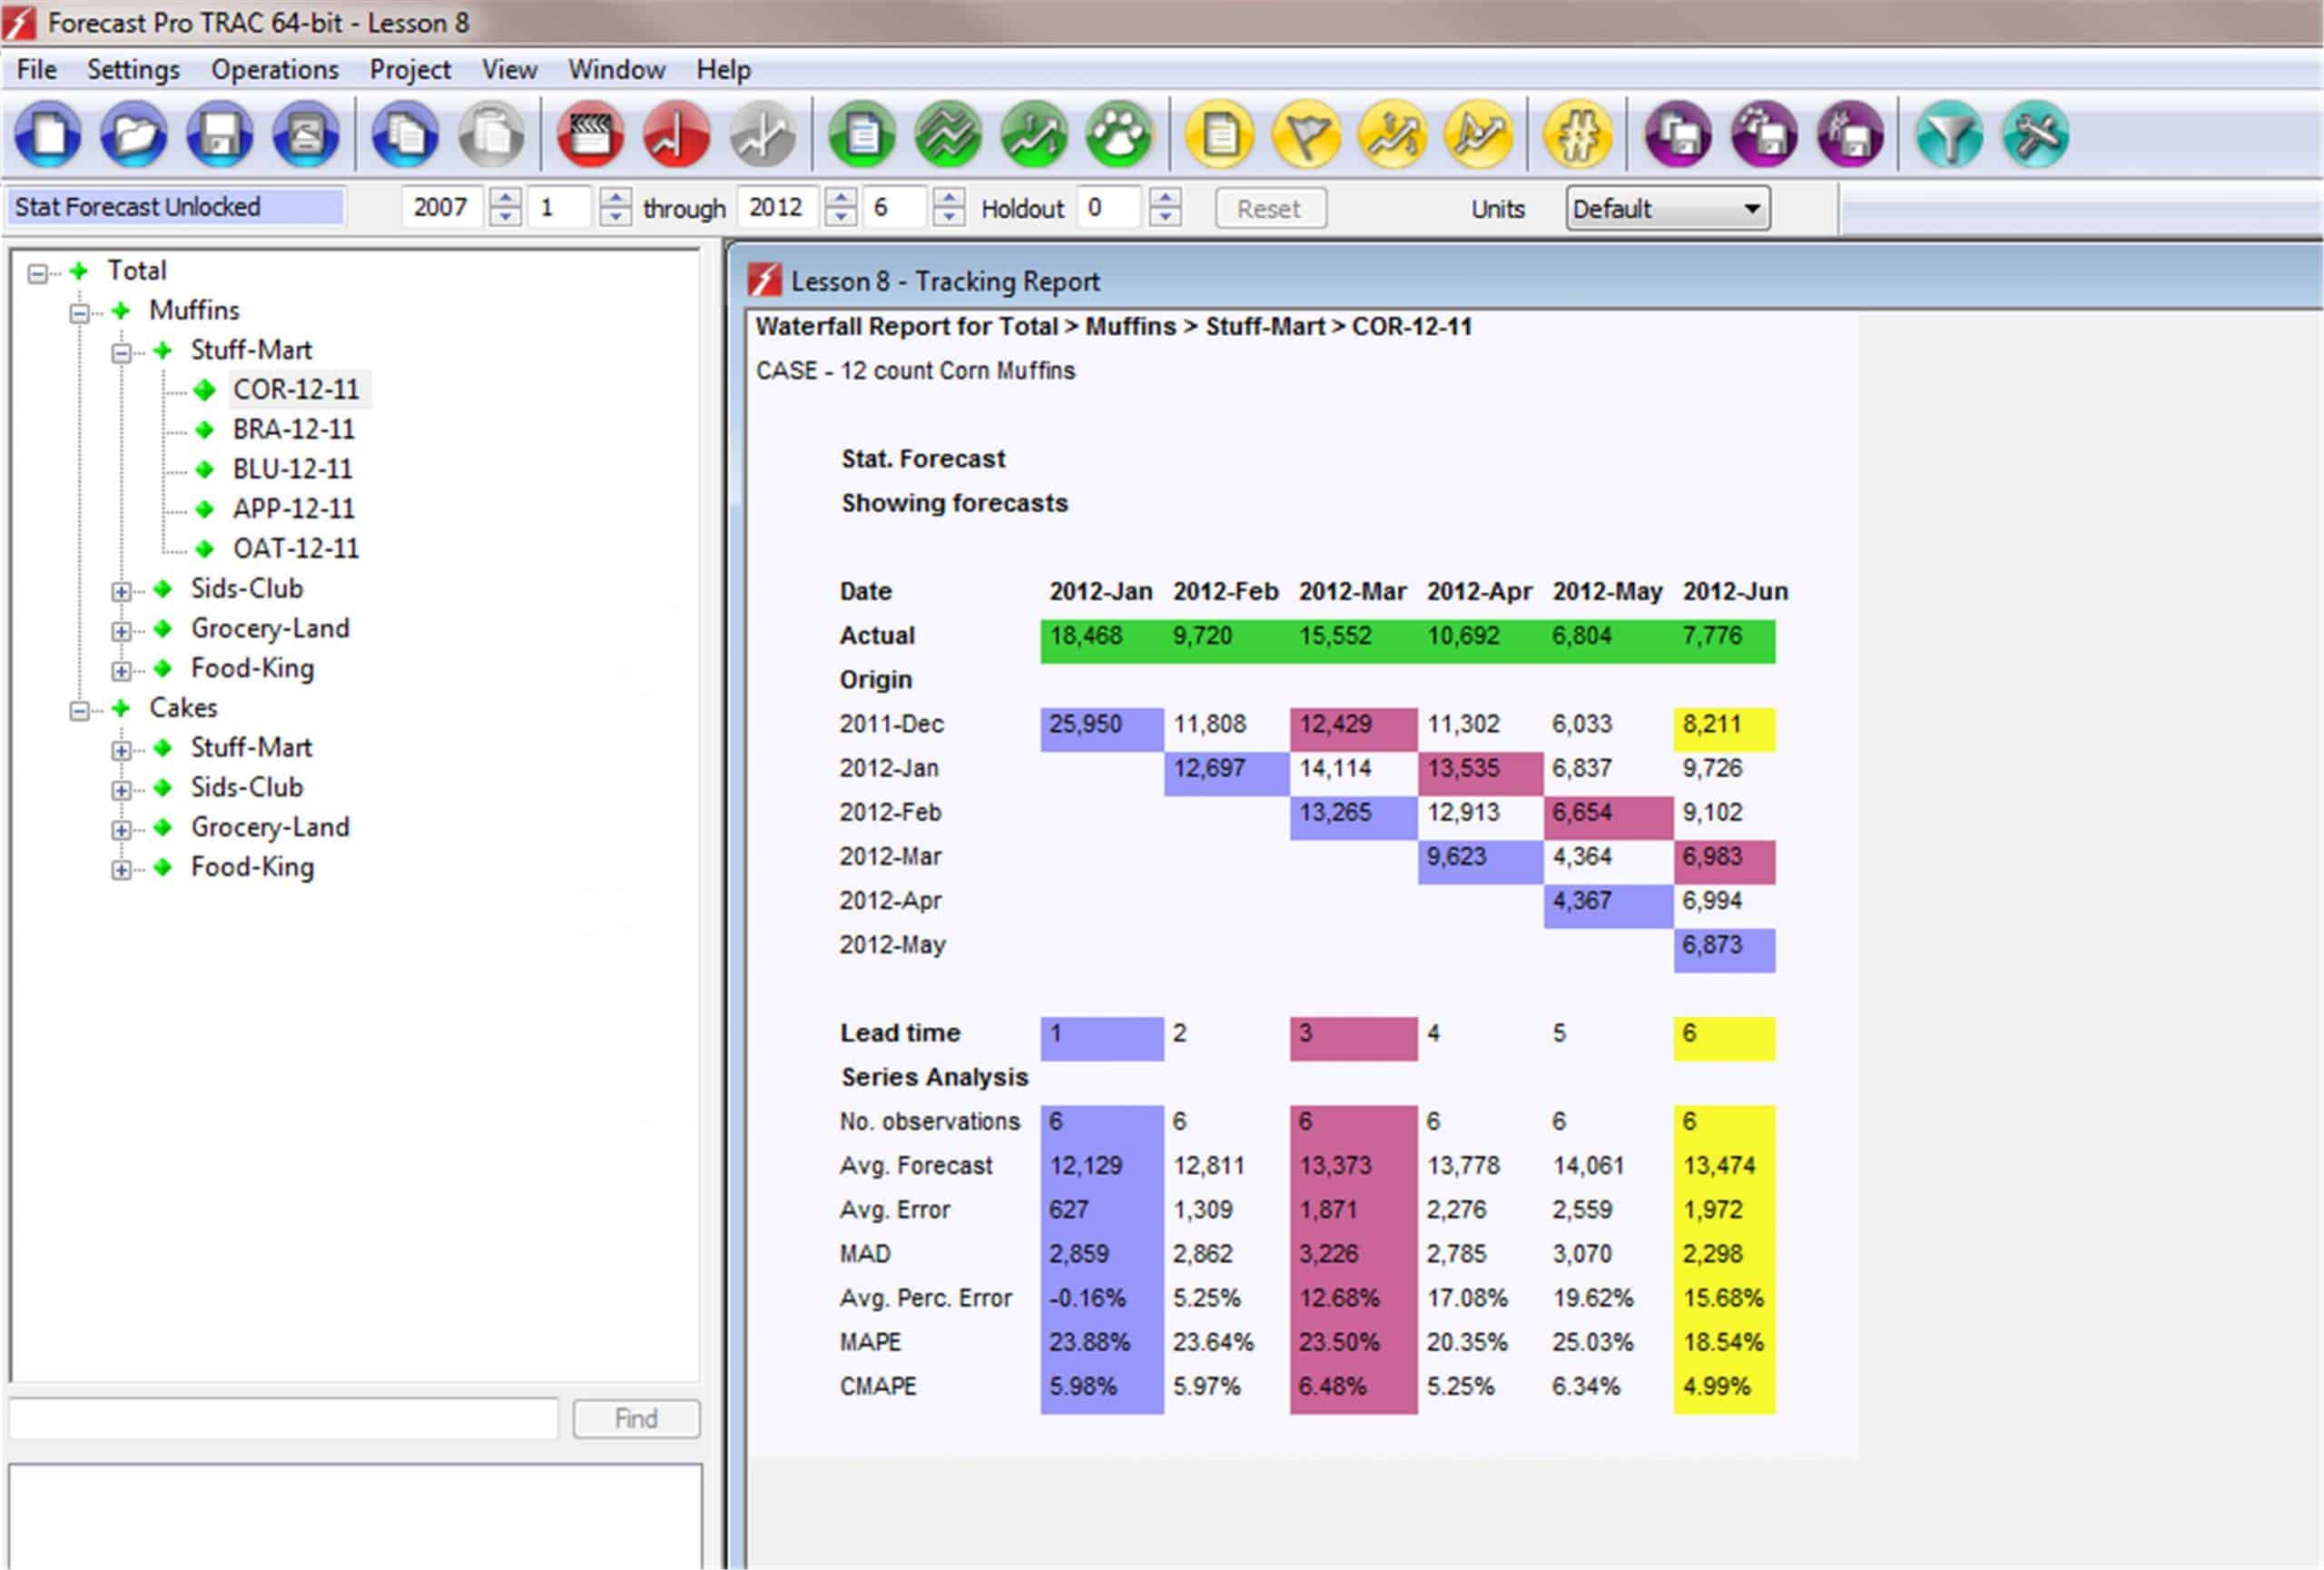Viewport: 2324px width, 1570px height.
Task: Select the COR-12-11 tree item
Action: coord(296,389)
